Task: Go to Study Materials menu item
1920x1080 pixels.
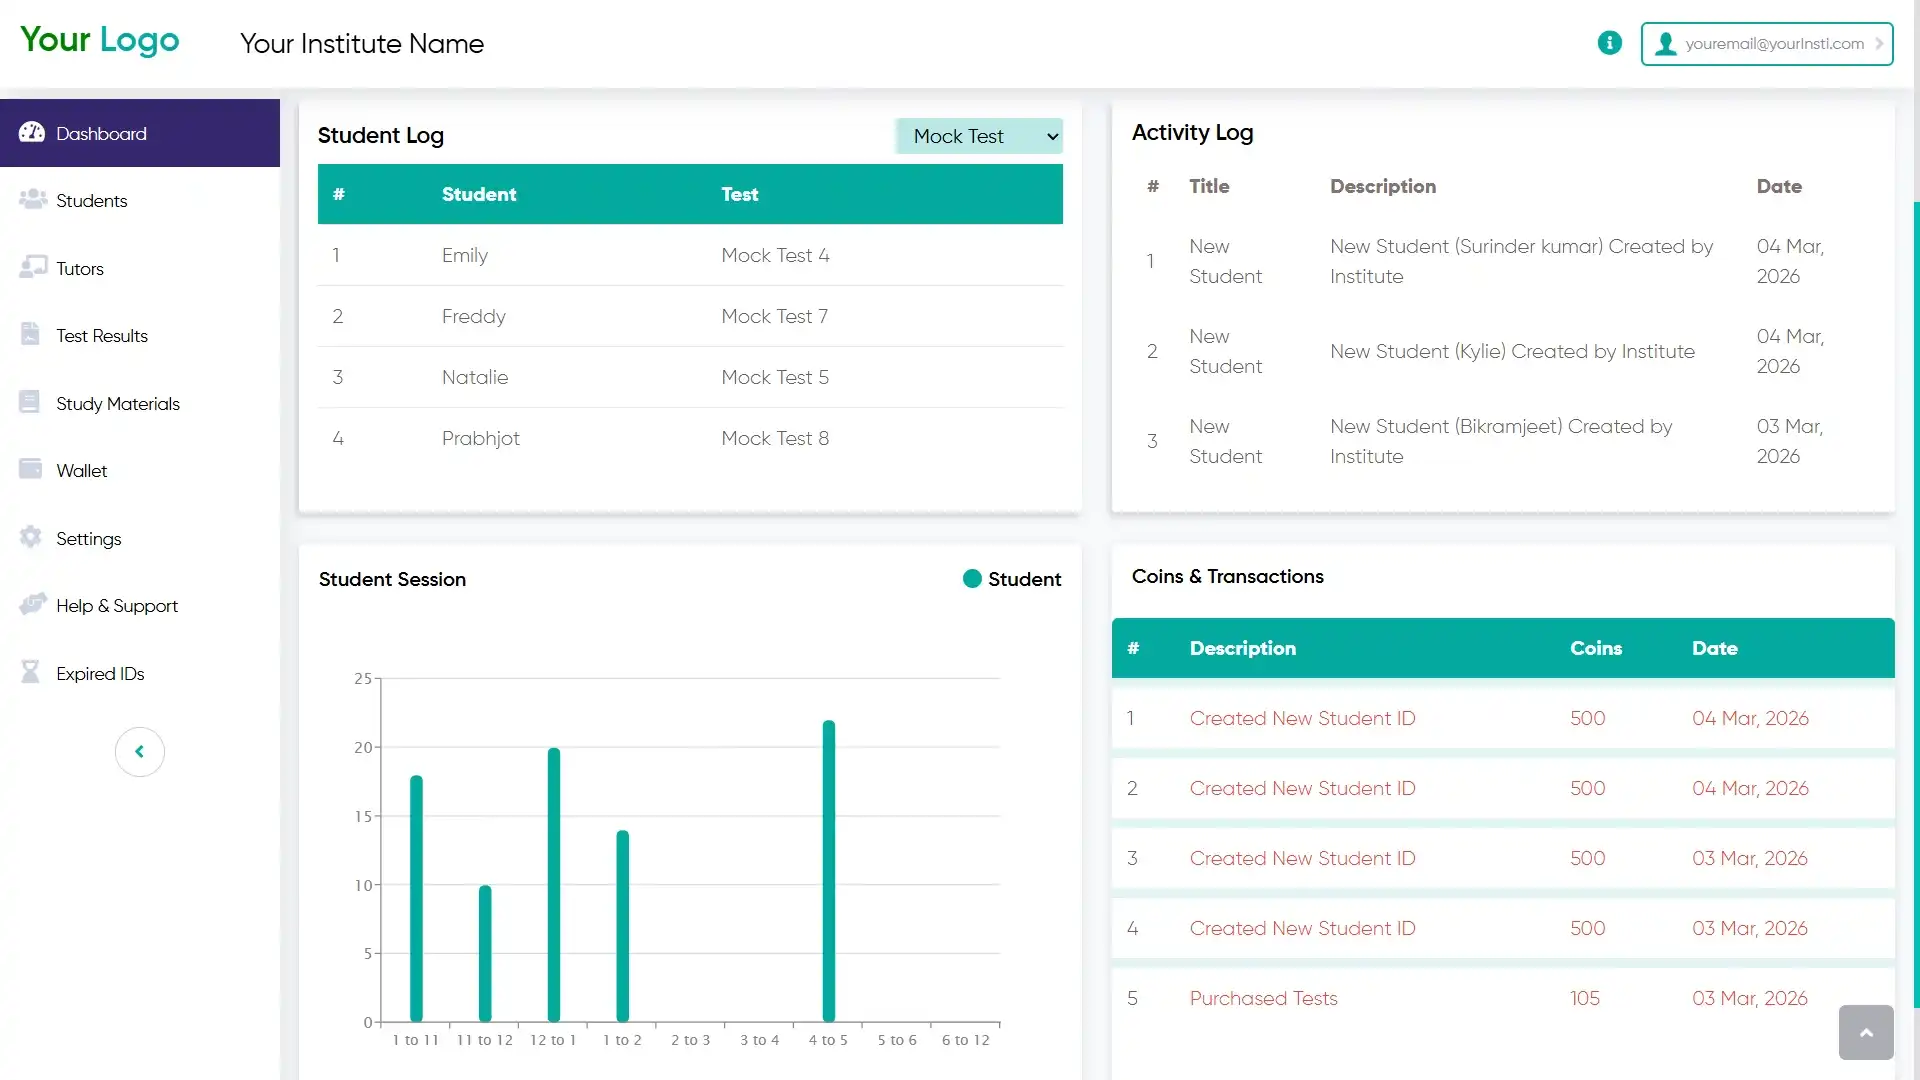Action: click(118, 404)
